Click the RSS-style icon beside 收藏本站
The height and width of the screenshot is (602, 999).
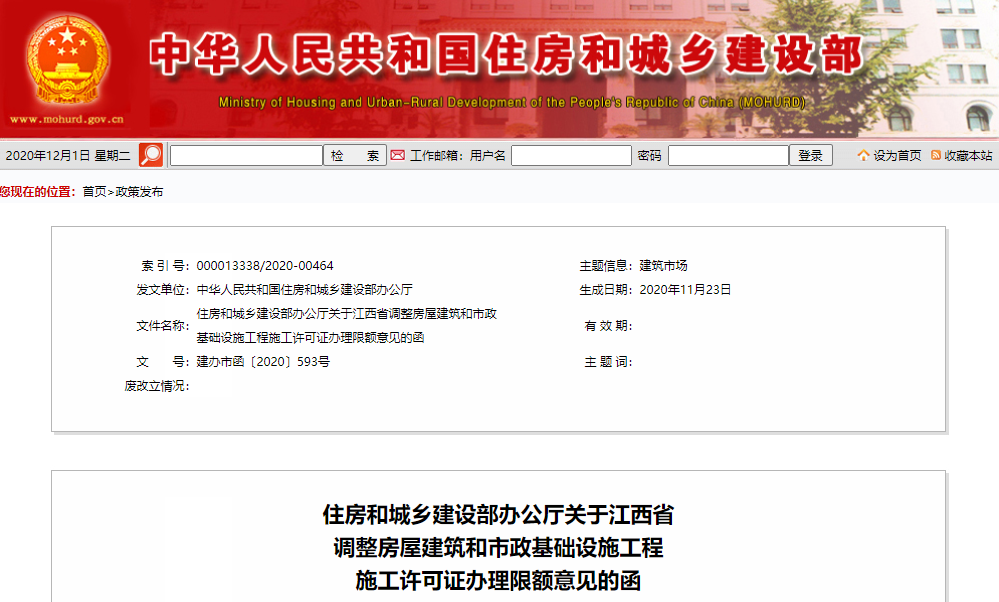click(935, 155)
